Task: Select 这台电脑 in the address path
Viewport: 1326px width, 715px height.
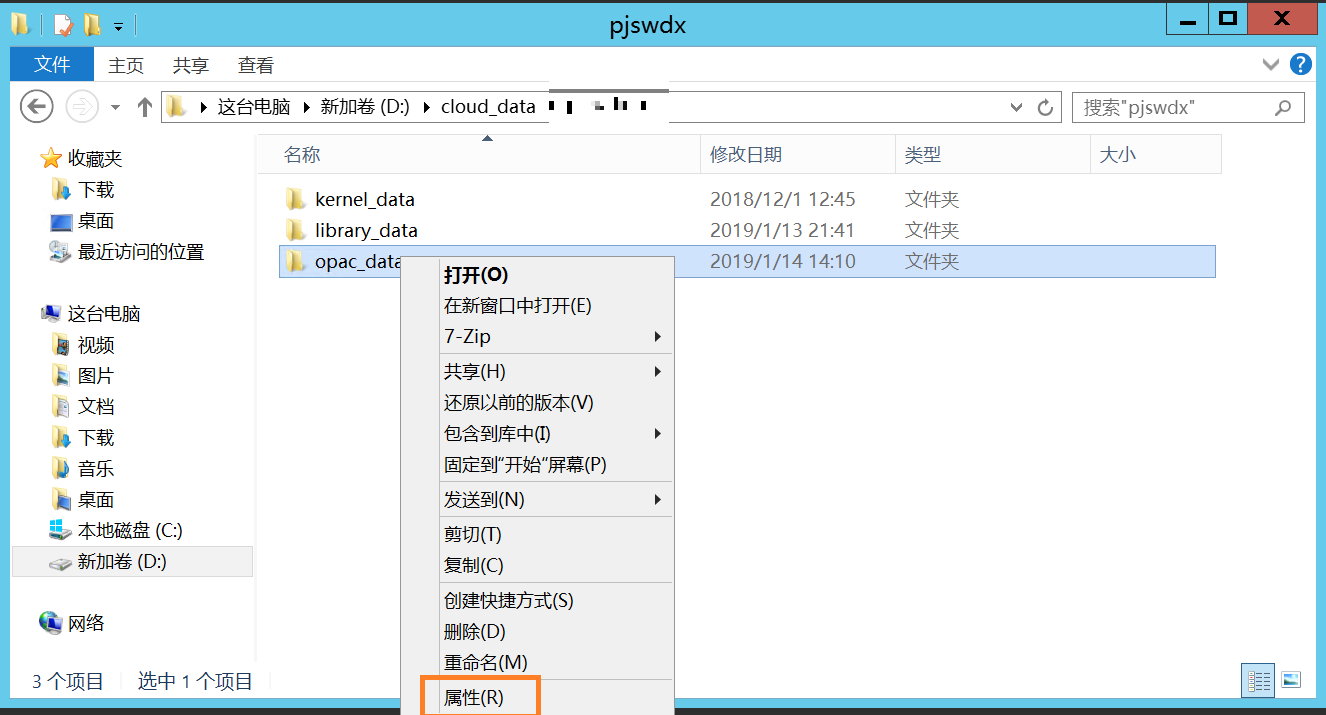Action: 254,107
